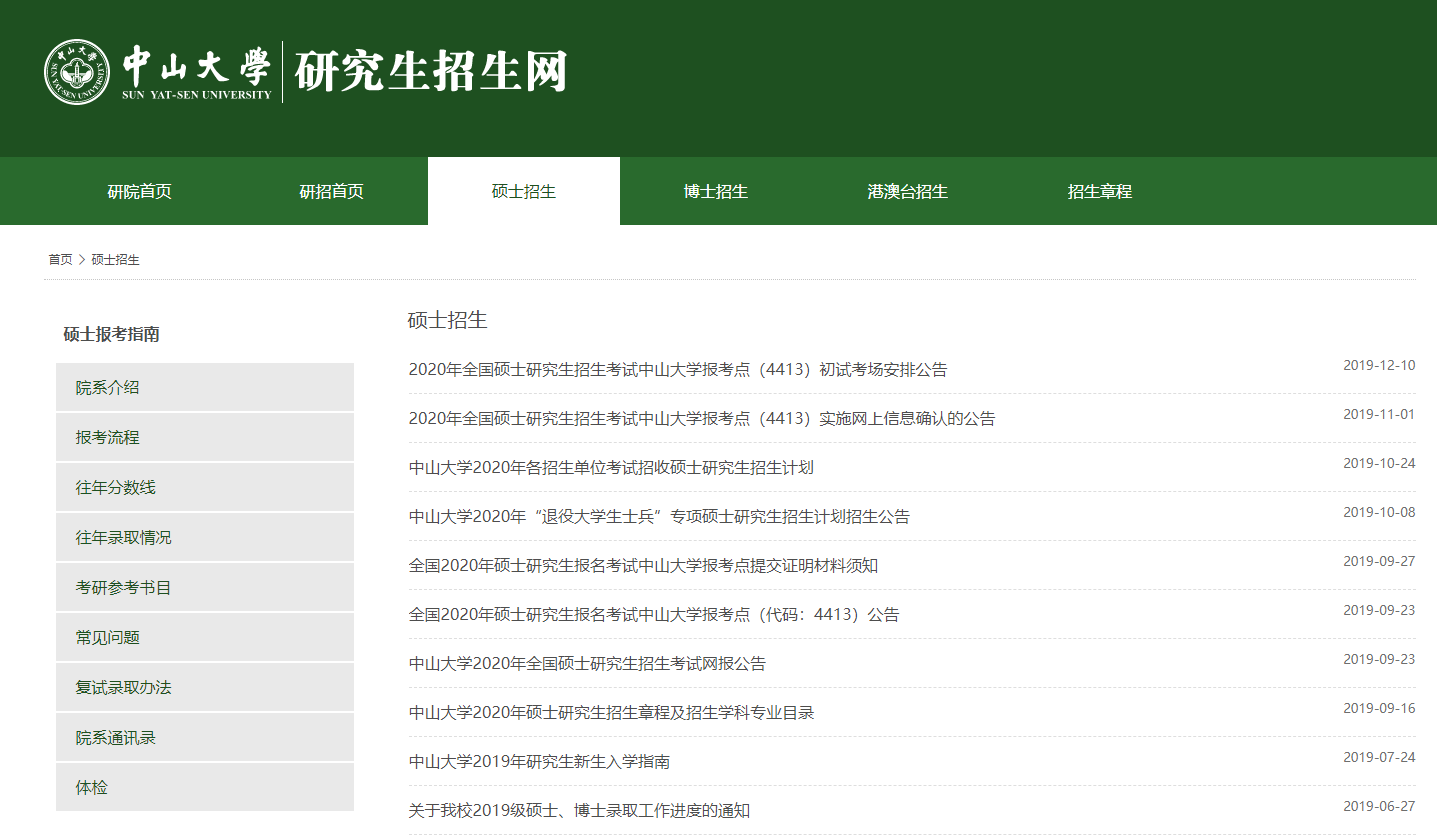Open the 2019年研究生新生入学指南 link
Image resolution: width=1437 pixels, height=837 pixels.
coord(539,761)
